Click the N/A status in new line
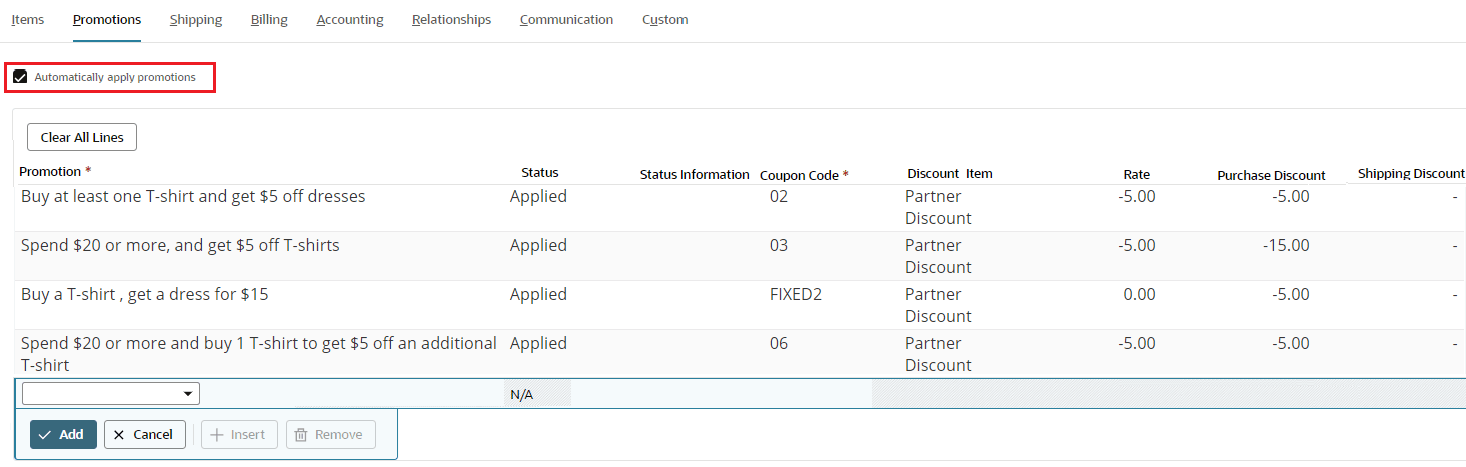 point(521,394)
